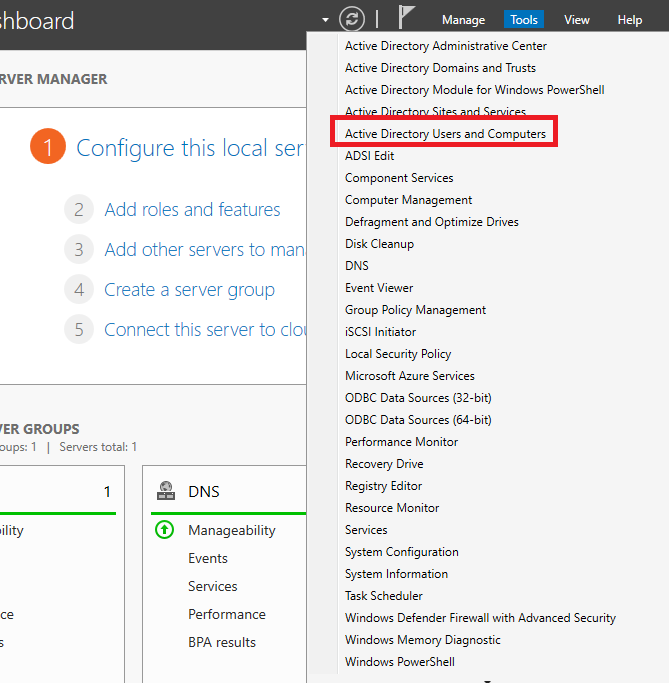Click the step 4 number circle
The width and height of the screenshot is (669, 683).
pos(78,290)
